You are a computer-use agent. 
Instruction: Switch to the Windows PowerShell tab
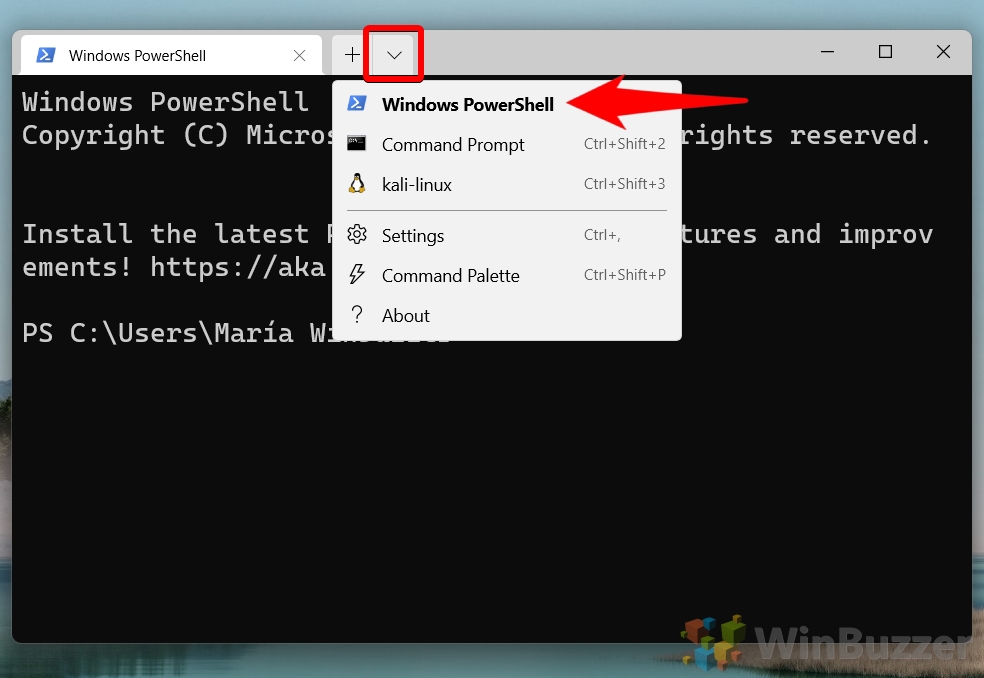point(171,55)
